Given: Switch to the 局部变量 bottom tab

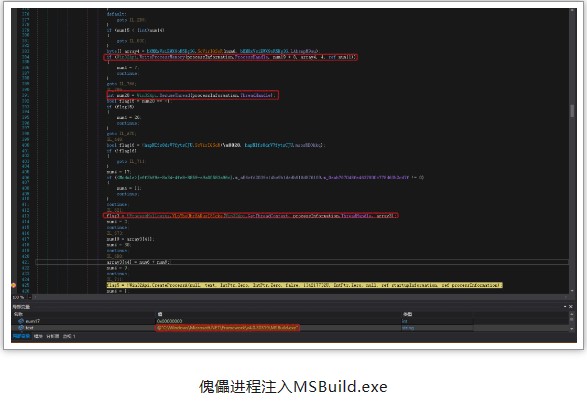Looking at the screenshot, I should pos(21,336).
